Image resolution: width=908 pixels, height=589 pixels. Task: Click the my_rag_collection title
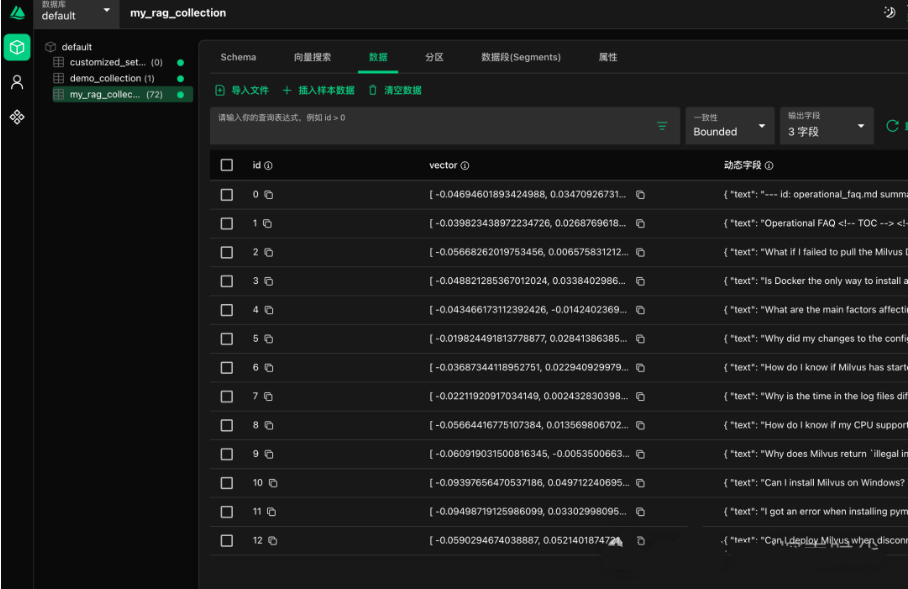178,13
